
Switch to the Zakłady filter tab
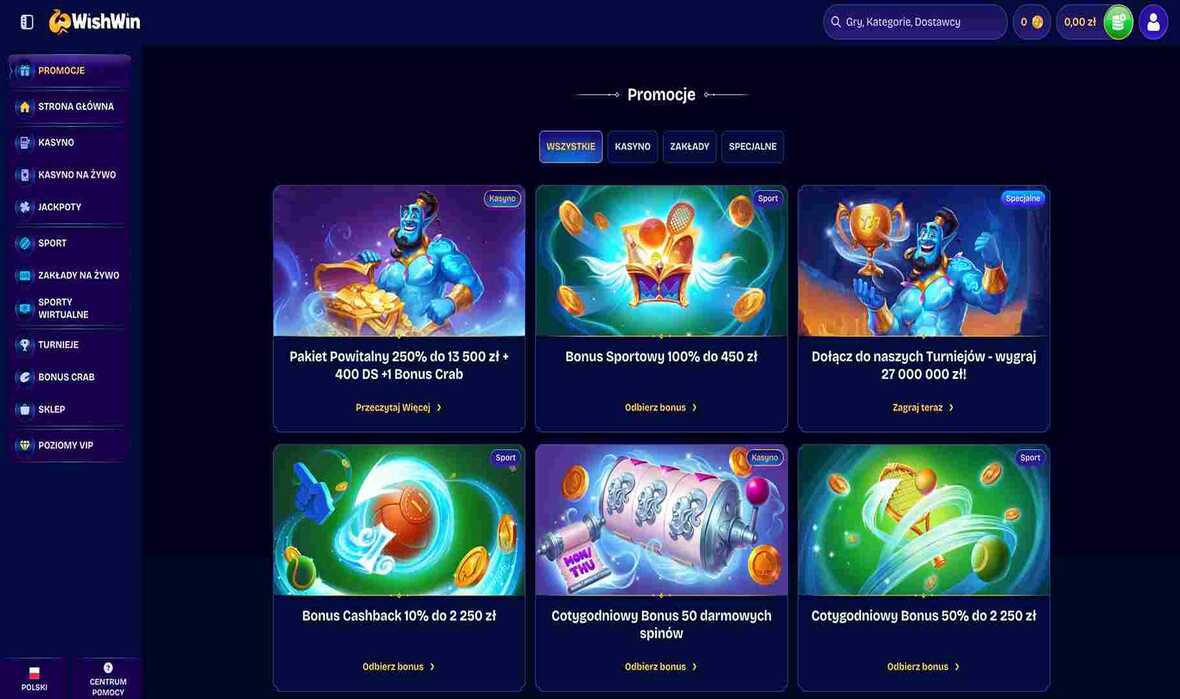click(x=689, y=147)
